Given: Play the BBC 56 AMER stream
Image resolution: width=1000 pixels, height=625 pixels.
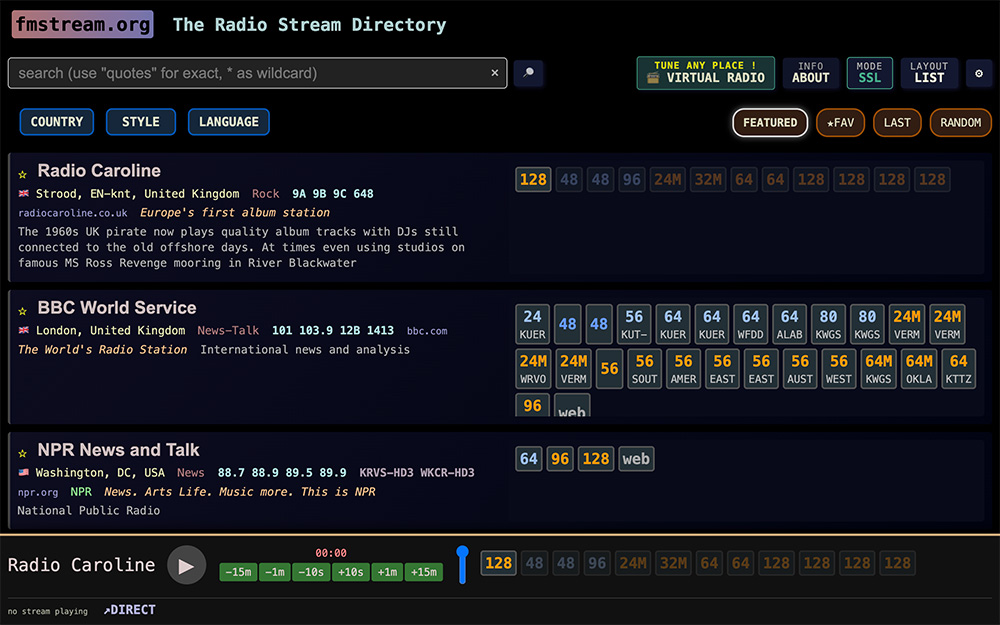Looking at the screenshot, I should (683, 369).
